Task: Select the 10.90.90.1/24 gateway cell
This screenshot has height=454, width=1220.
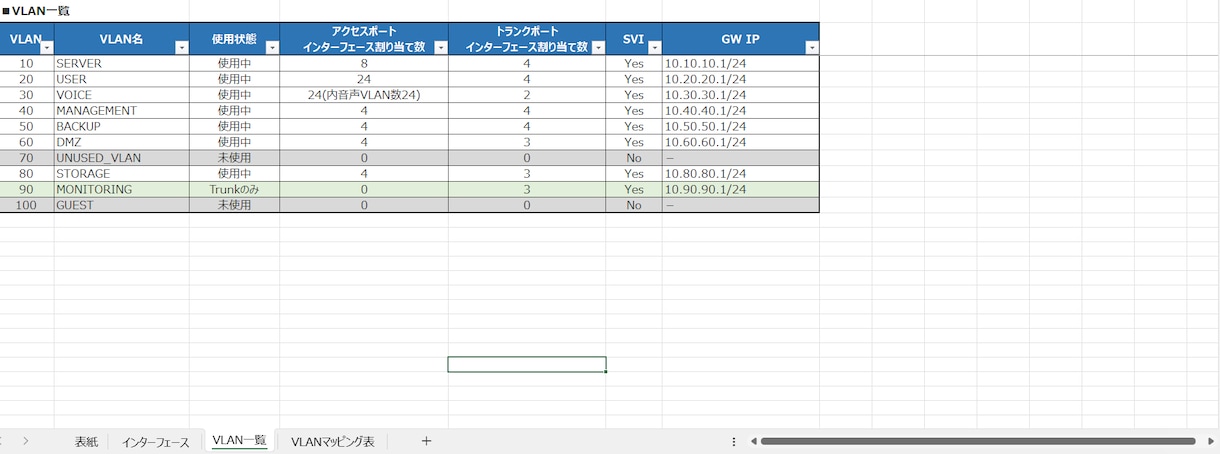Action: click(x=740, y=189)
